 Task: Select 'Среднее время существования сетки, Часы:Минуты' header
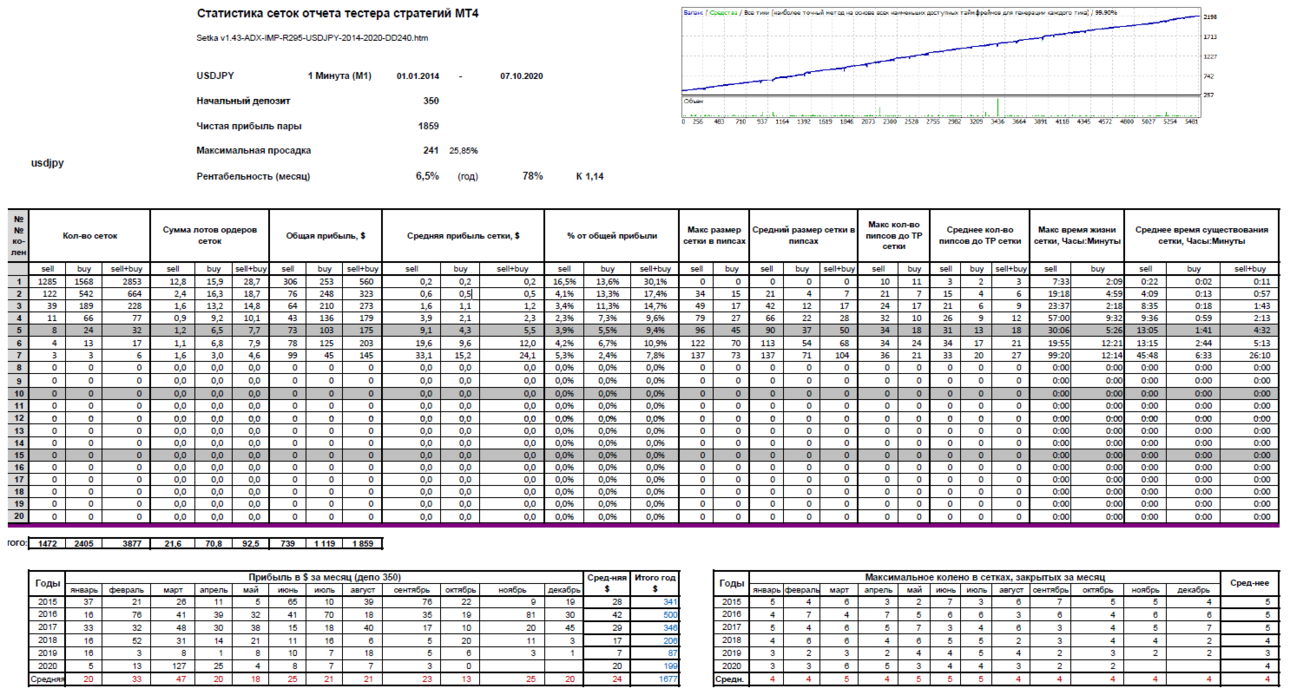tap(1202, 236)
